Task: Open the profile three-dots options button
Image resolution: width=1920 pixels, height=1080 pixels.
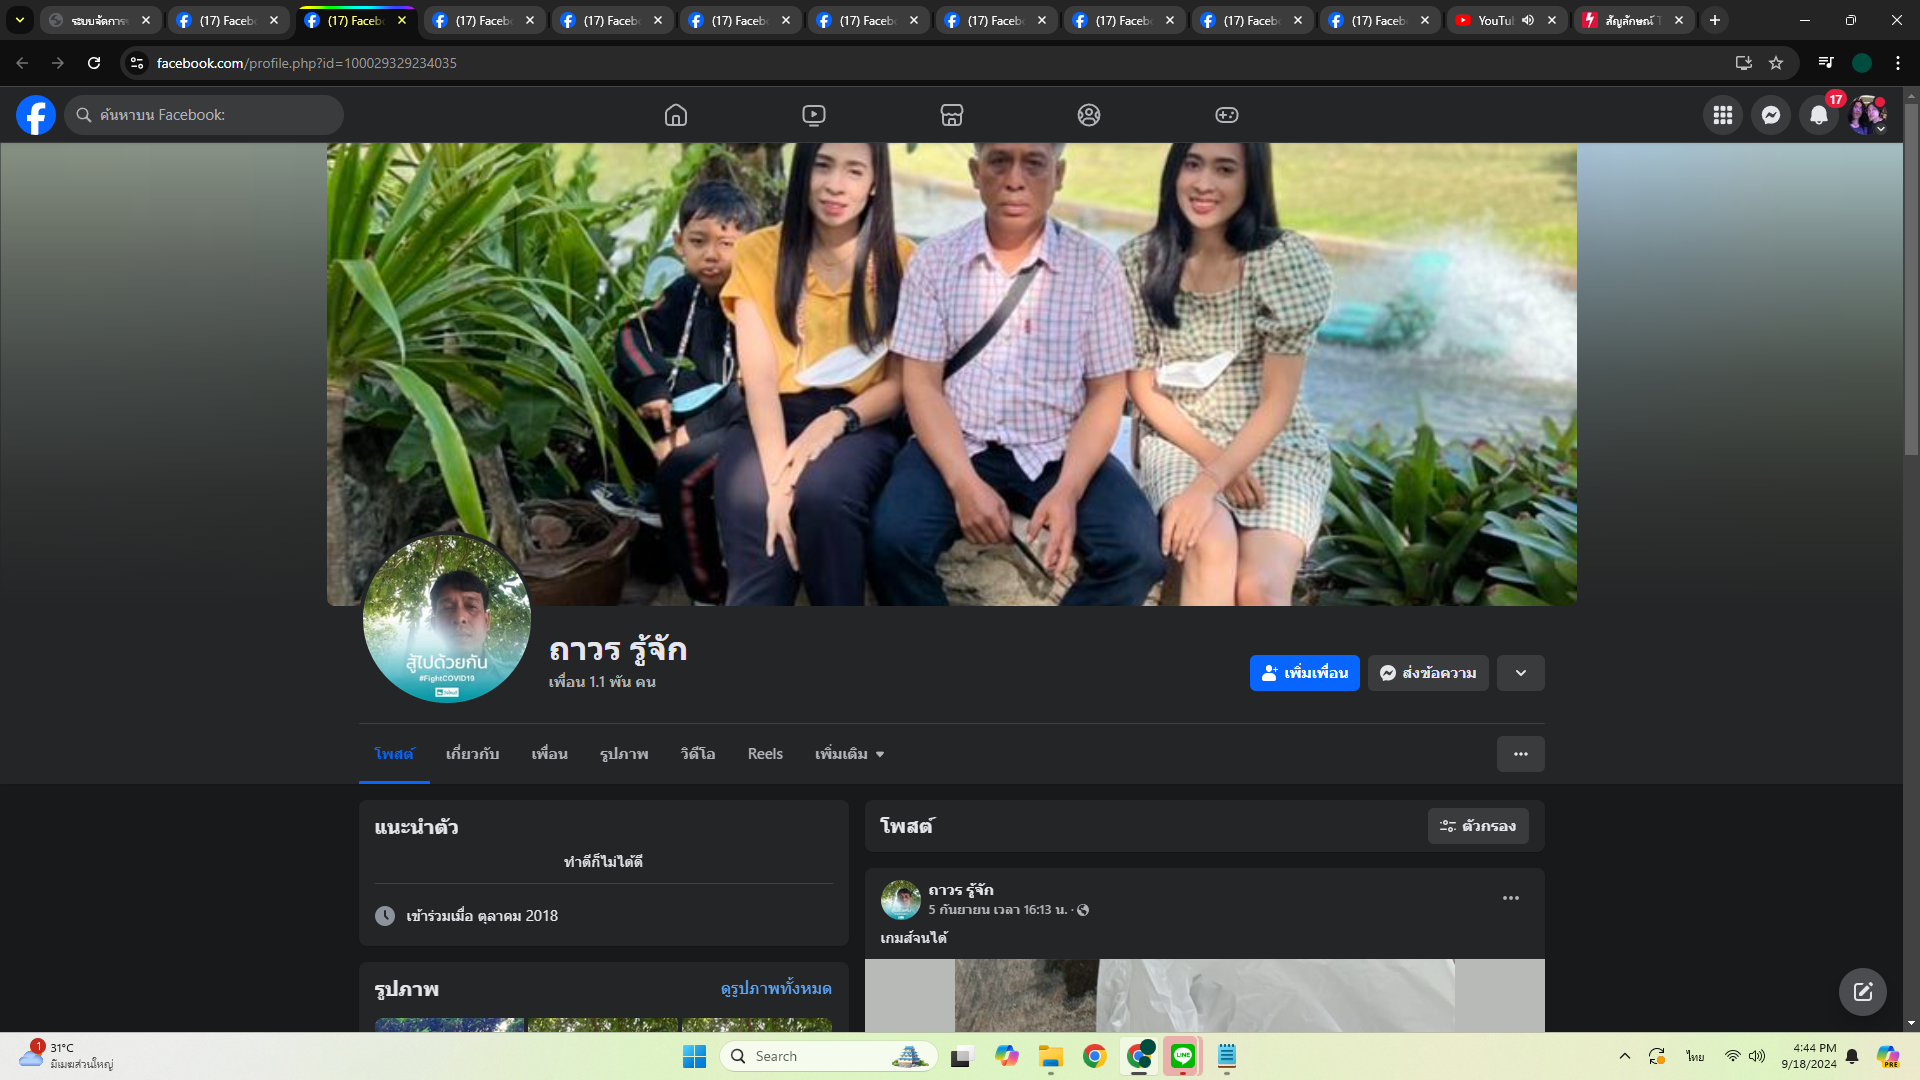Action: click(1521, 754)
